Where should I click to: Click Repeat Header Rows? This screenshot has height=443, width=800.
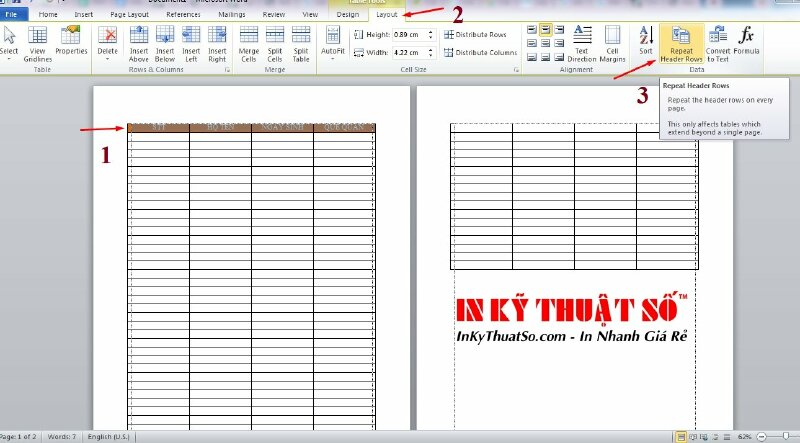(681, 44)
